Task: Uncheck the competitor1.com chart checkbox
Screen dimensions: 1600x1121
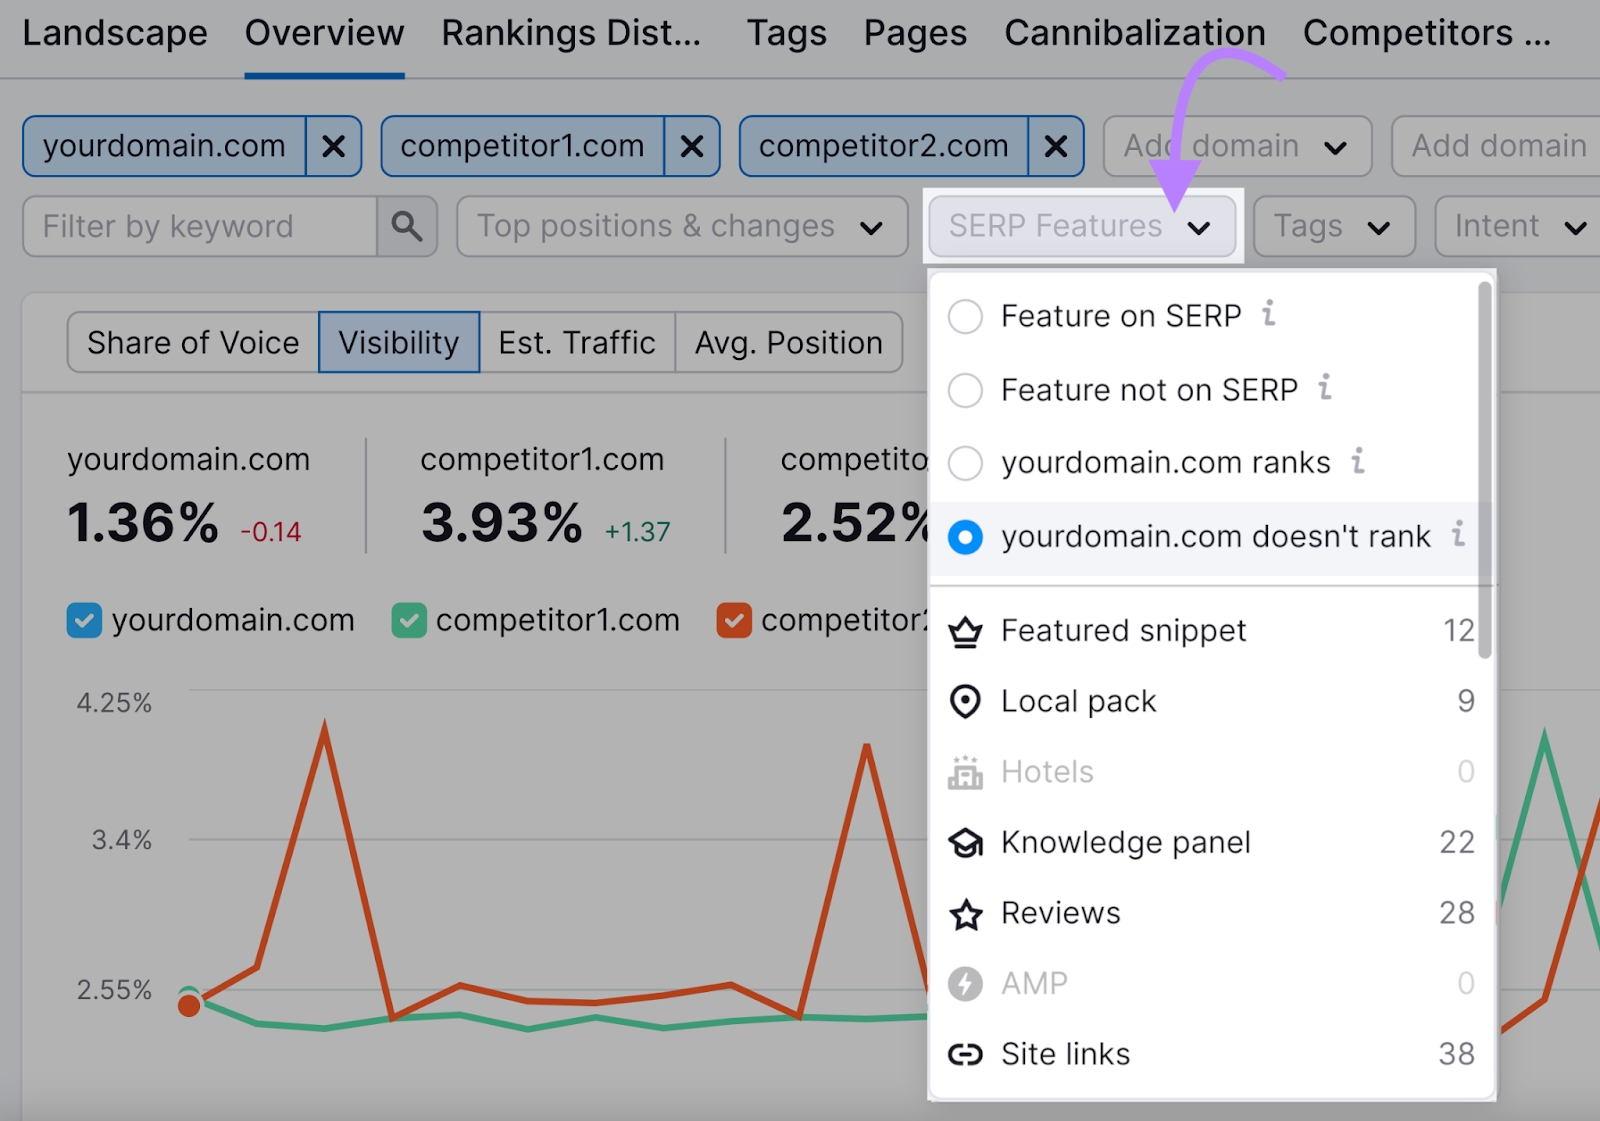Action: click(409, 620)
